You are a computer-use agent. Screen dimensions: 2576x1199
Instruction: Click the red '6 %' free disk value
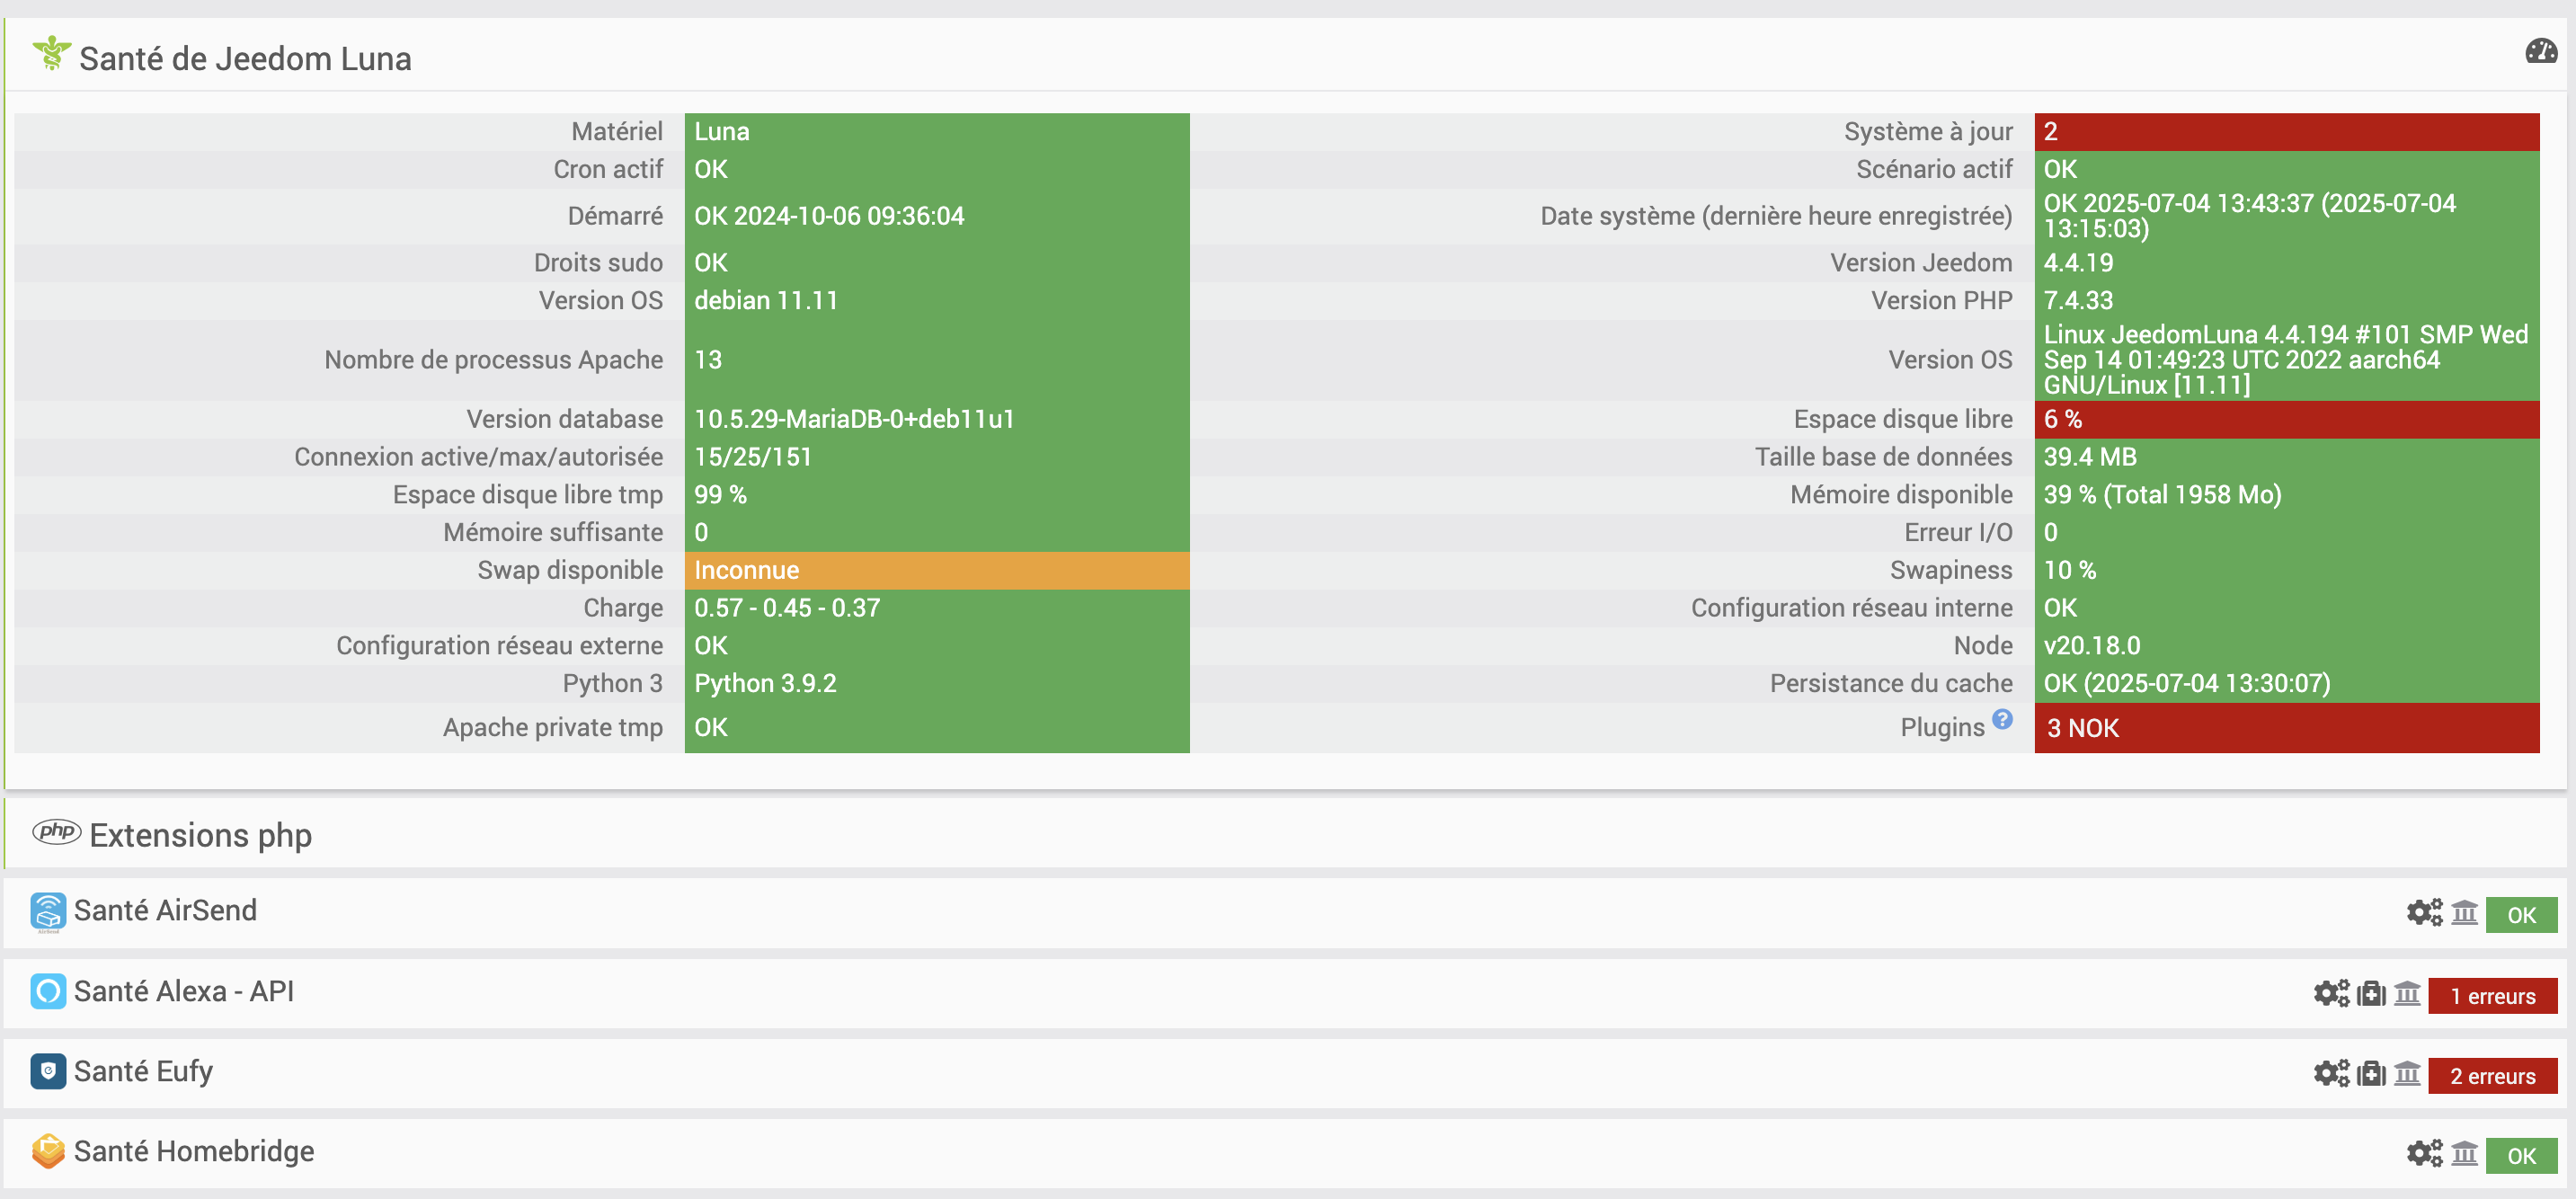coord(2287,419)
